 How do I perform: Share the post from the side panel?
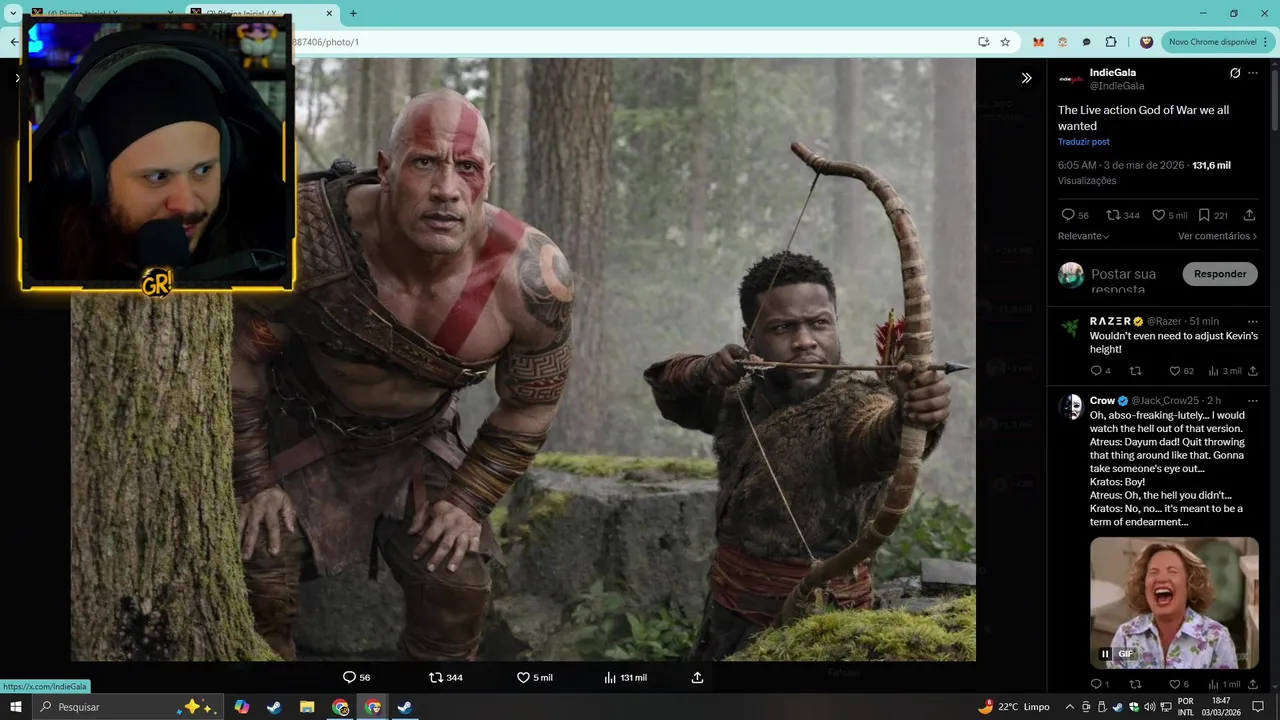[x=1249, y=215]
